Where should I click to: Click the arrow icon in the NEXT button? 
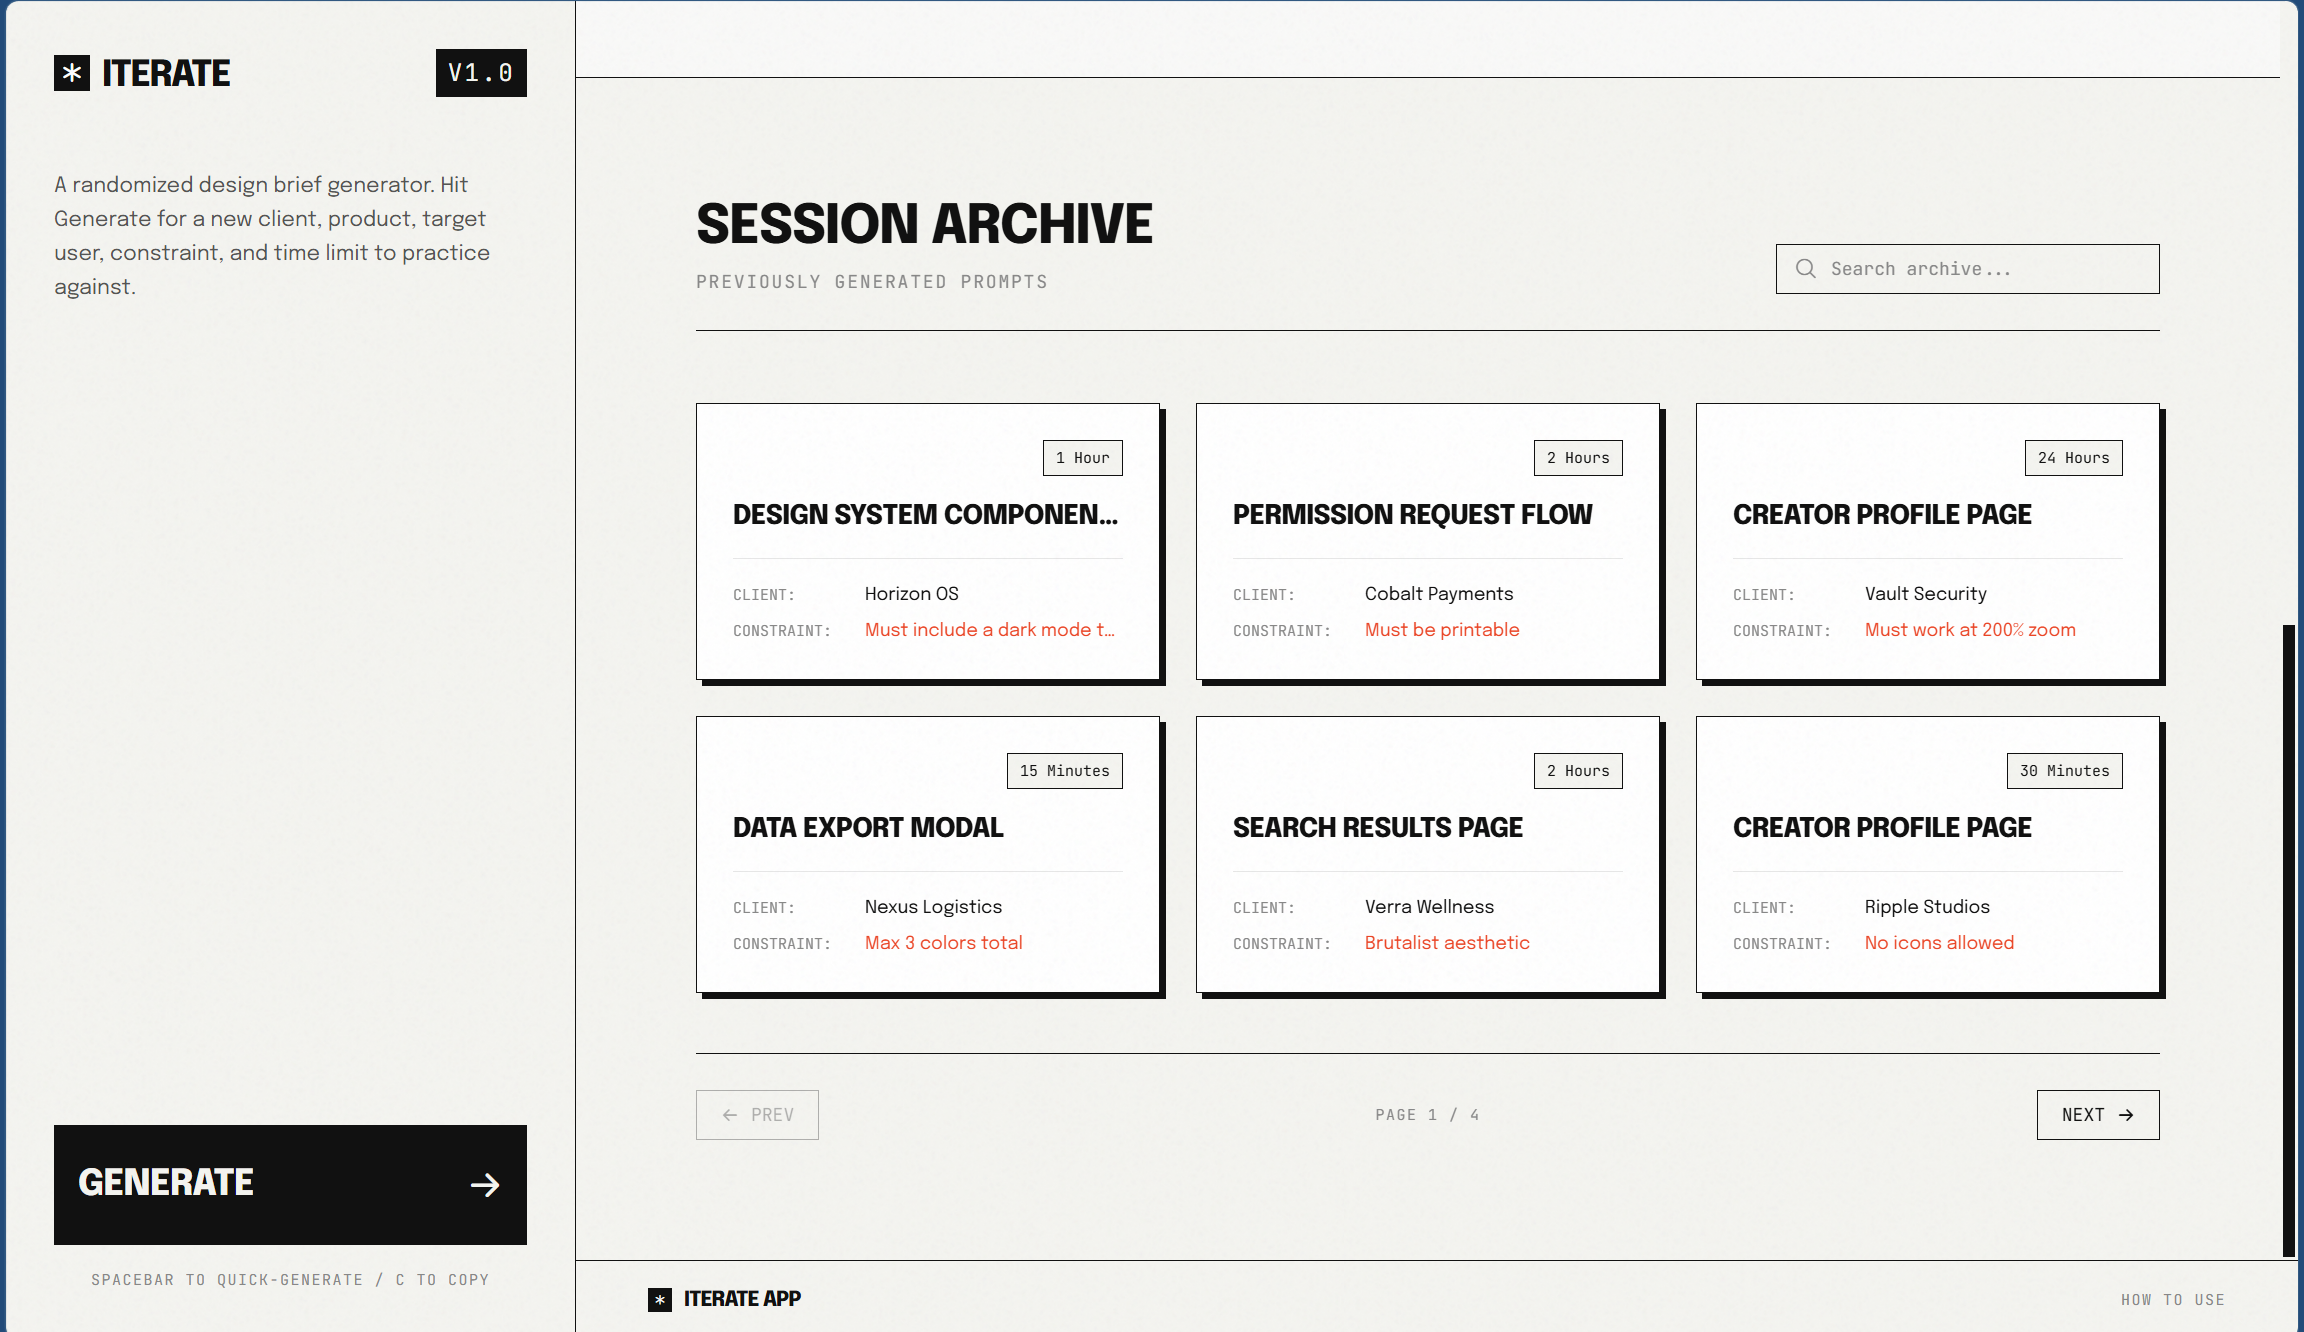click(x=2126, y=1114)
